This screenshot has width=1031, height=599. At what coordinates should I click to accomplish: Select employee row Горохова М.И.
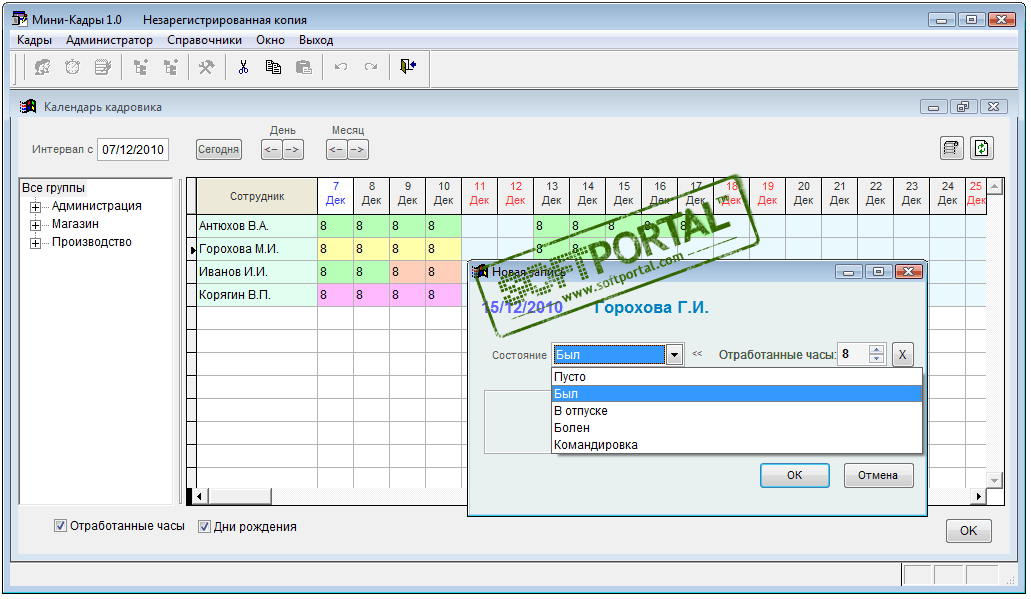(x=257, y=249)
